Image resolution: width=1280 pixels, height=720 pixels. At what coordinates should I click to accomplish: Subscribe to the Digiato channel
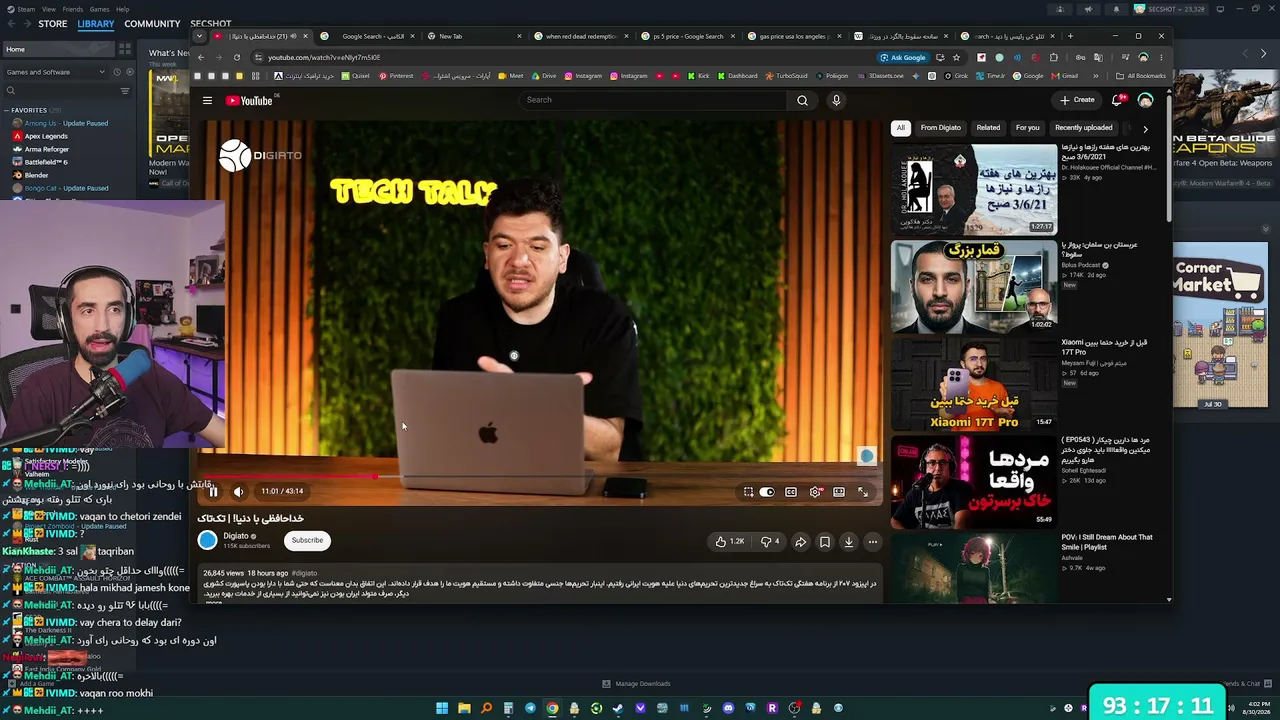307,540
